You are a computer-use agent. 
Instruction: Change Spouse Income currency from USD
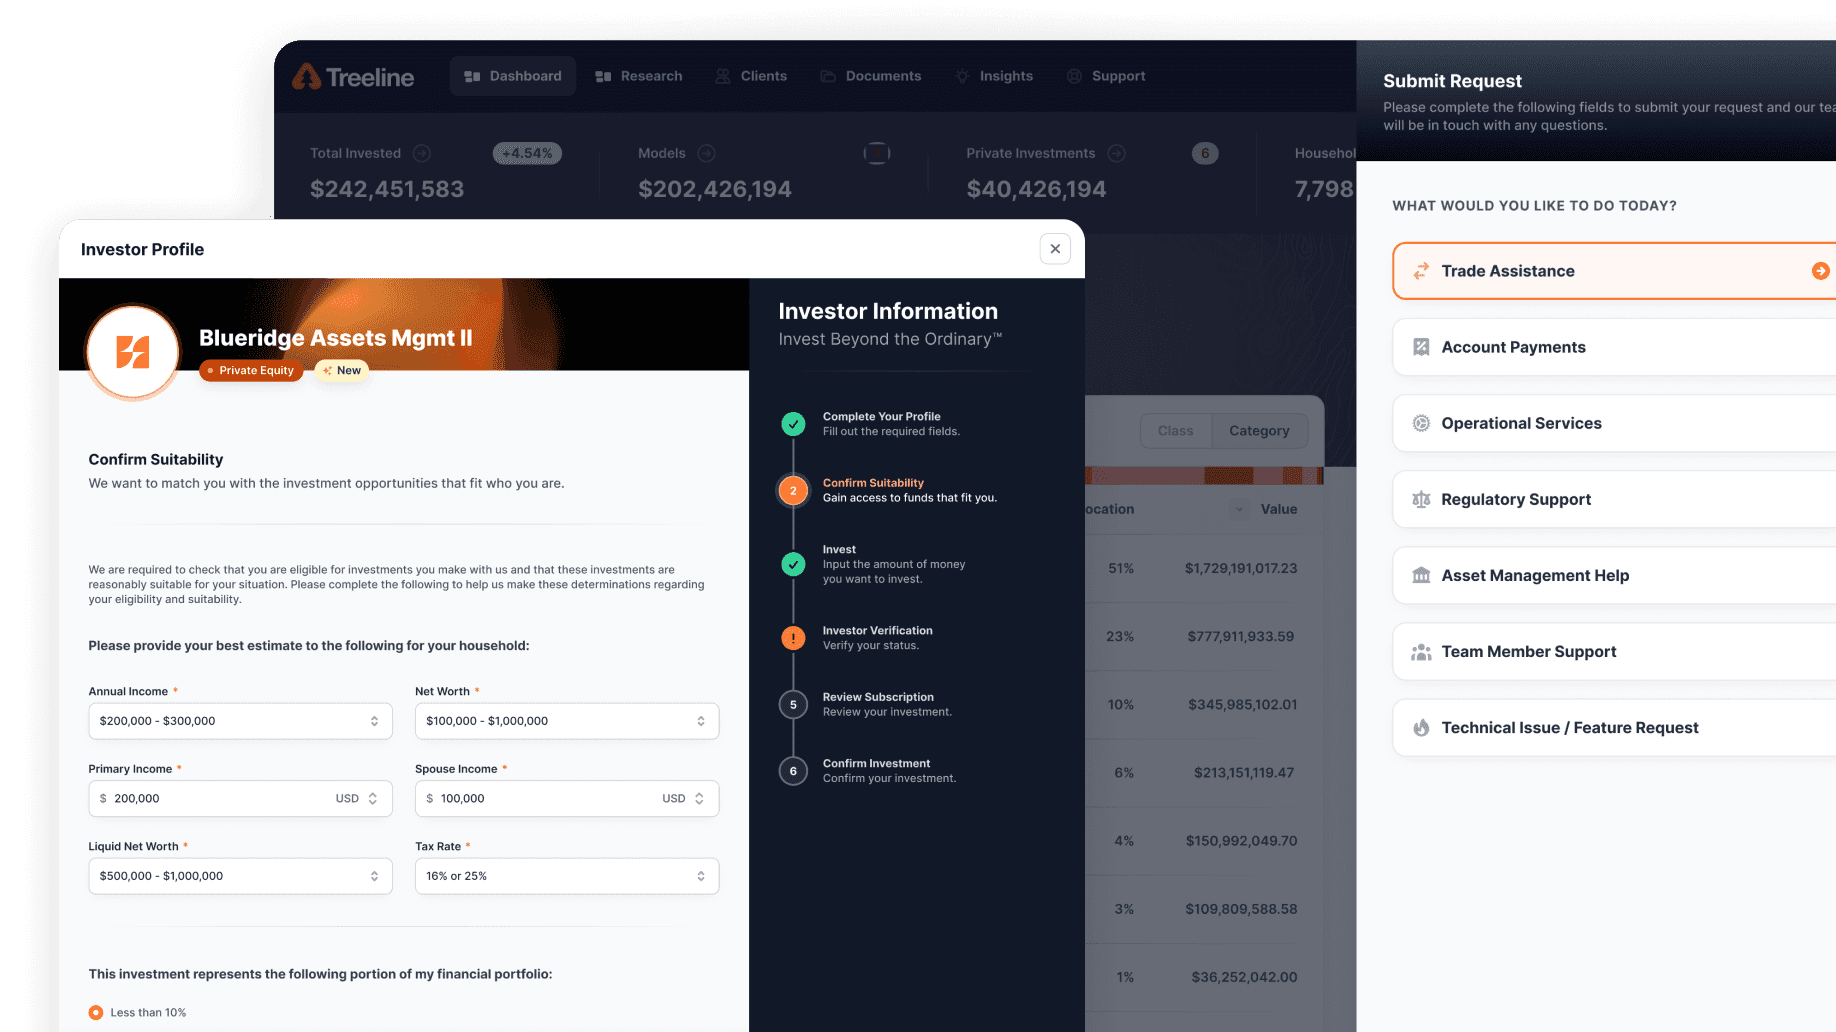684,798
